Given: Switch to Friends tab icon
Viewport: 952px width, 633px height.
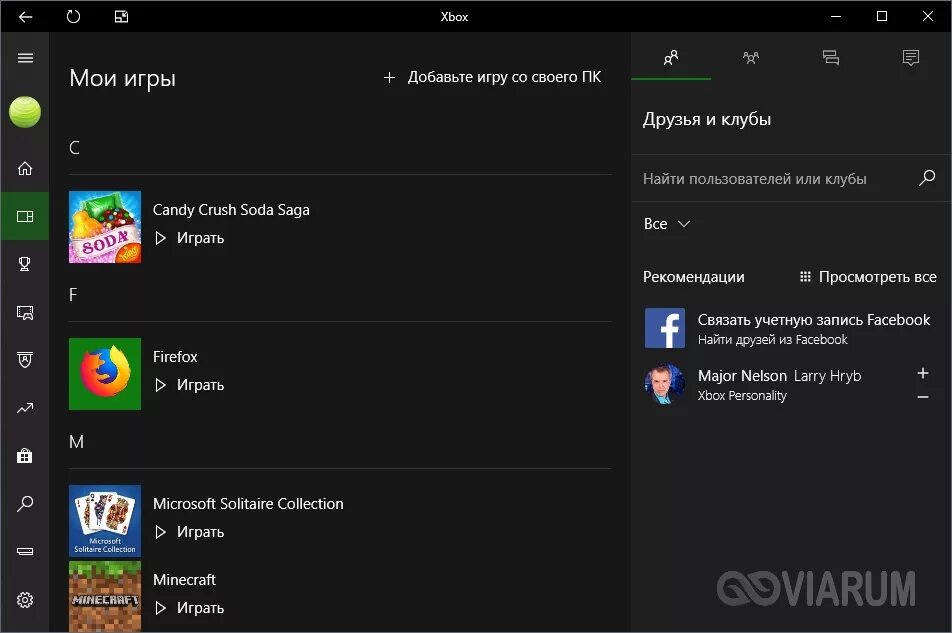Looking at the screenshot, I should (x=671, y=58).
